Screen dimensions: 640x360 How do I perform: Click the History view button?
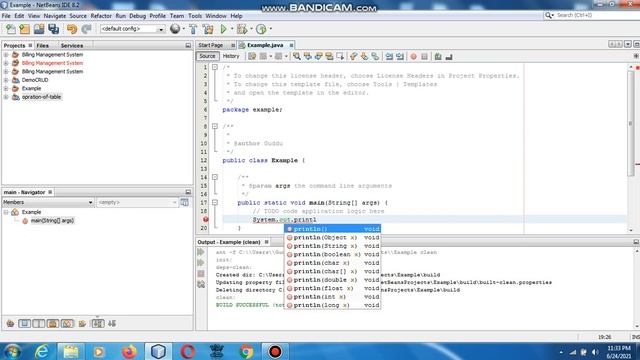point(231,56)
